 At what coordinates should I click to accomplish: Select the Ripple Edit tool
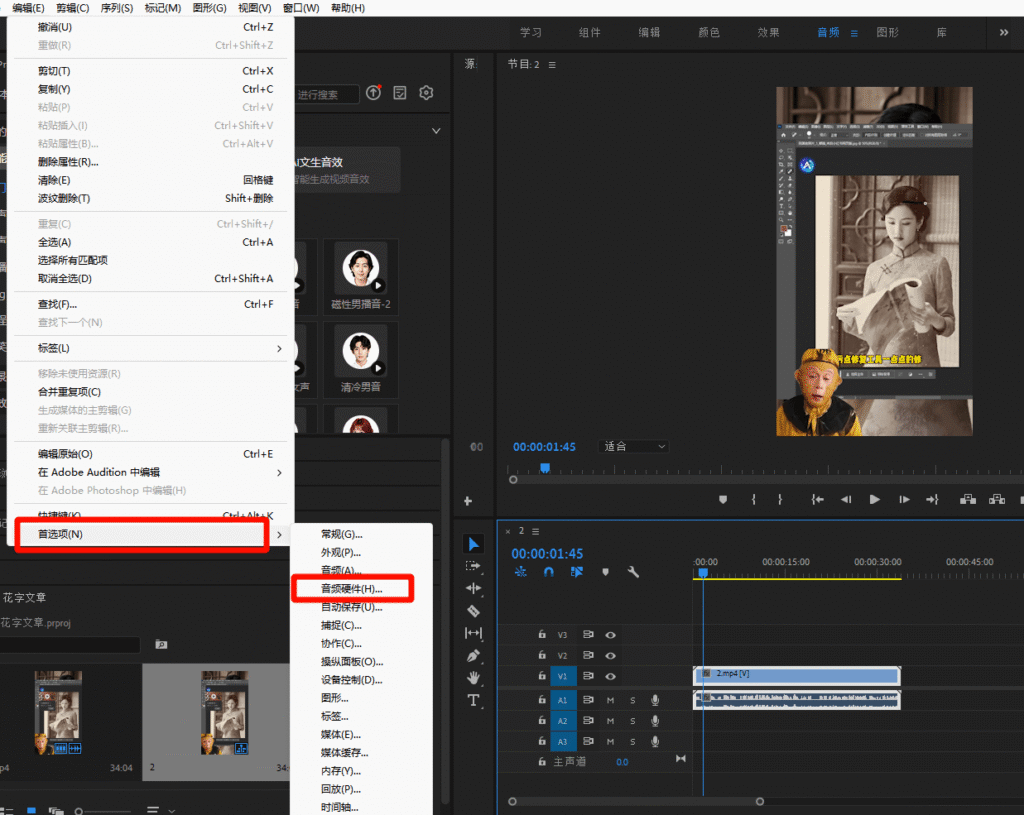474,588
